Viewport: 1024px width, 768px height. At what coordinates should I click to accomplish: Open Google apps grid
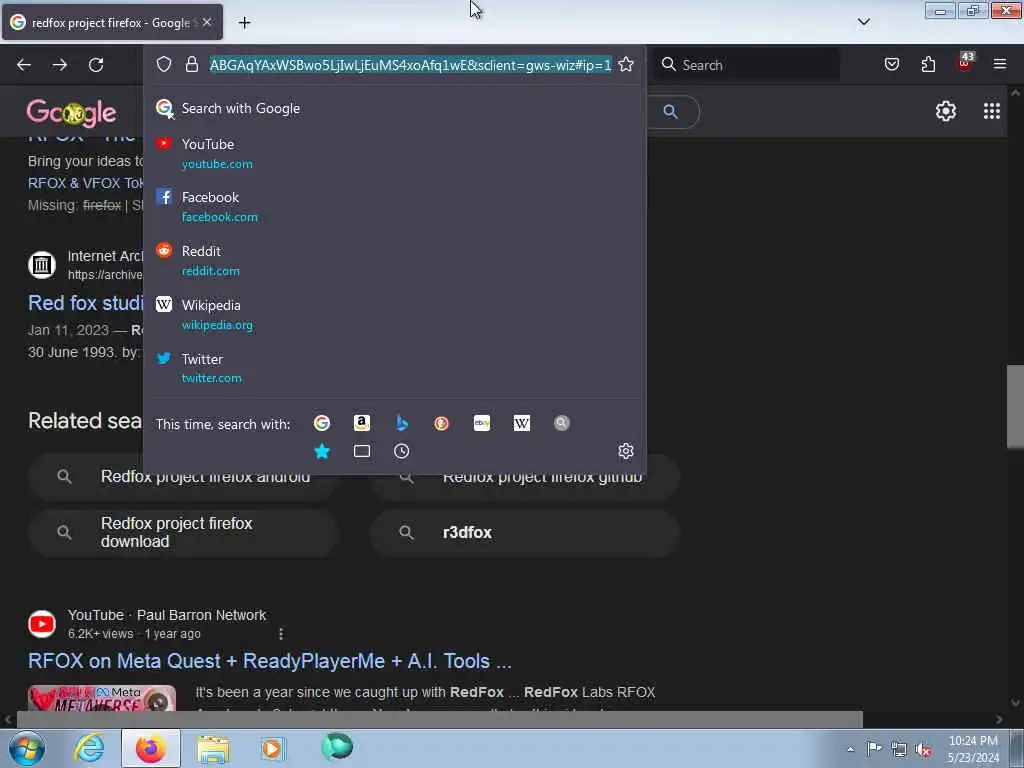coord(991,111)
